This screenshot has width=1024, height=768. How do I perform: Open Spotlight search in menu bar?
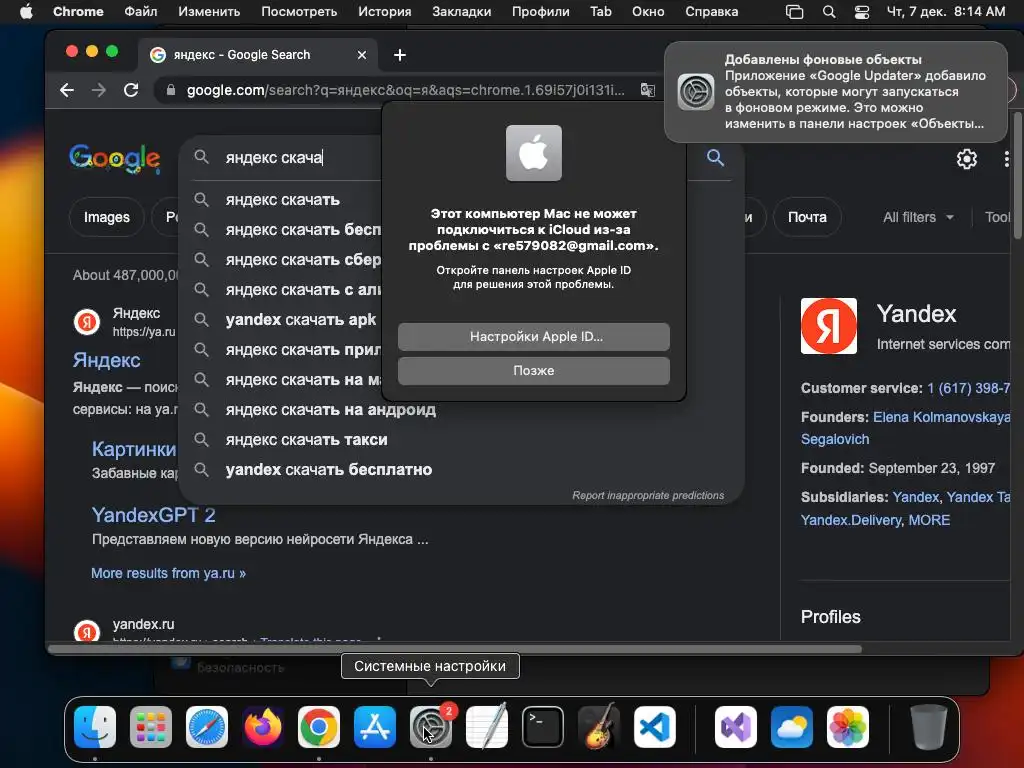pyautogui.click(x=829, y=11)
